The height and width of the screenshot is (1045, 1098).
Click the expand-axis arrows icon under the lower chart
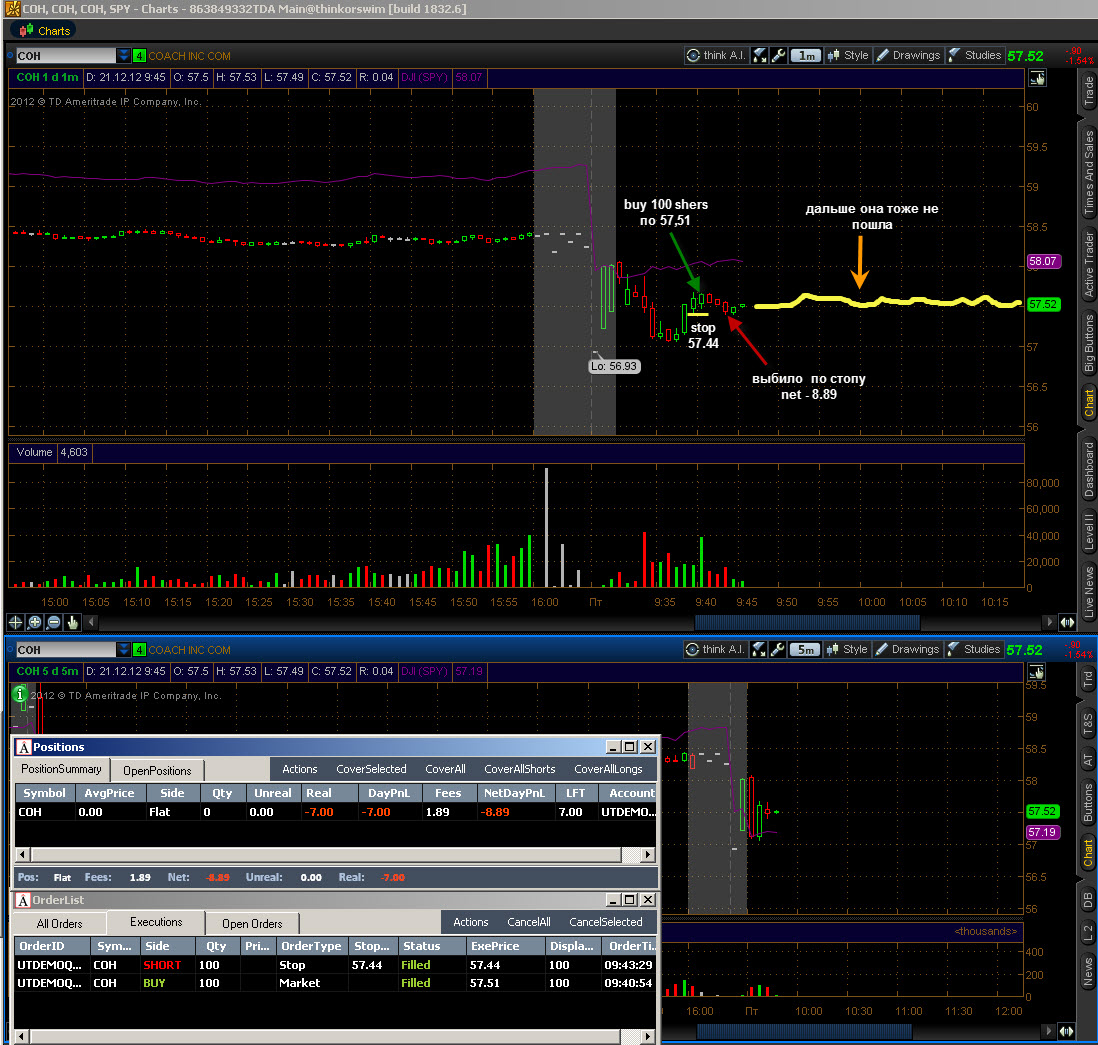1066,1030
